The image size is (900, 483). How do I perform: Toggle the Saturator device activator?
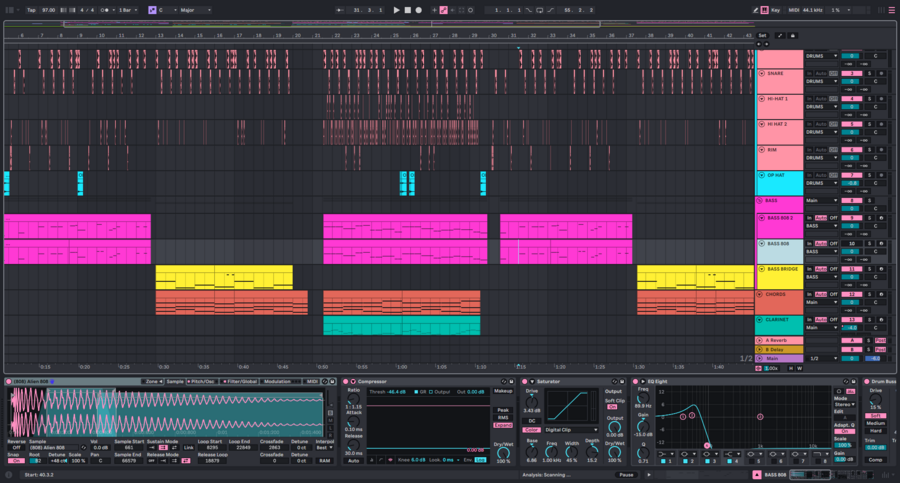[x=525, y=381]
